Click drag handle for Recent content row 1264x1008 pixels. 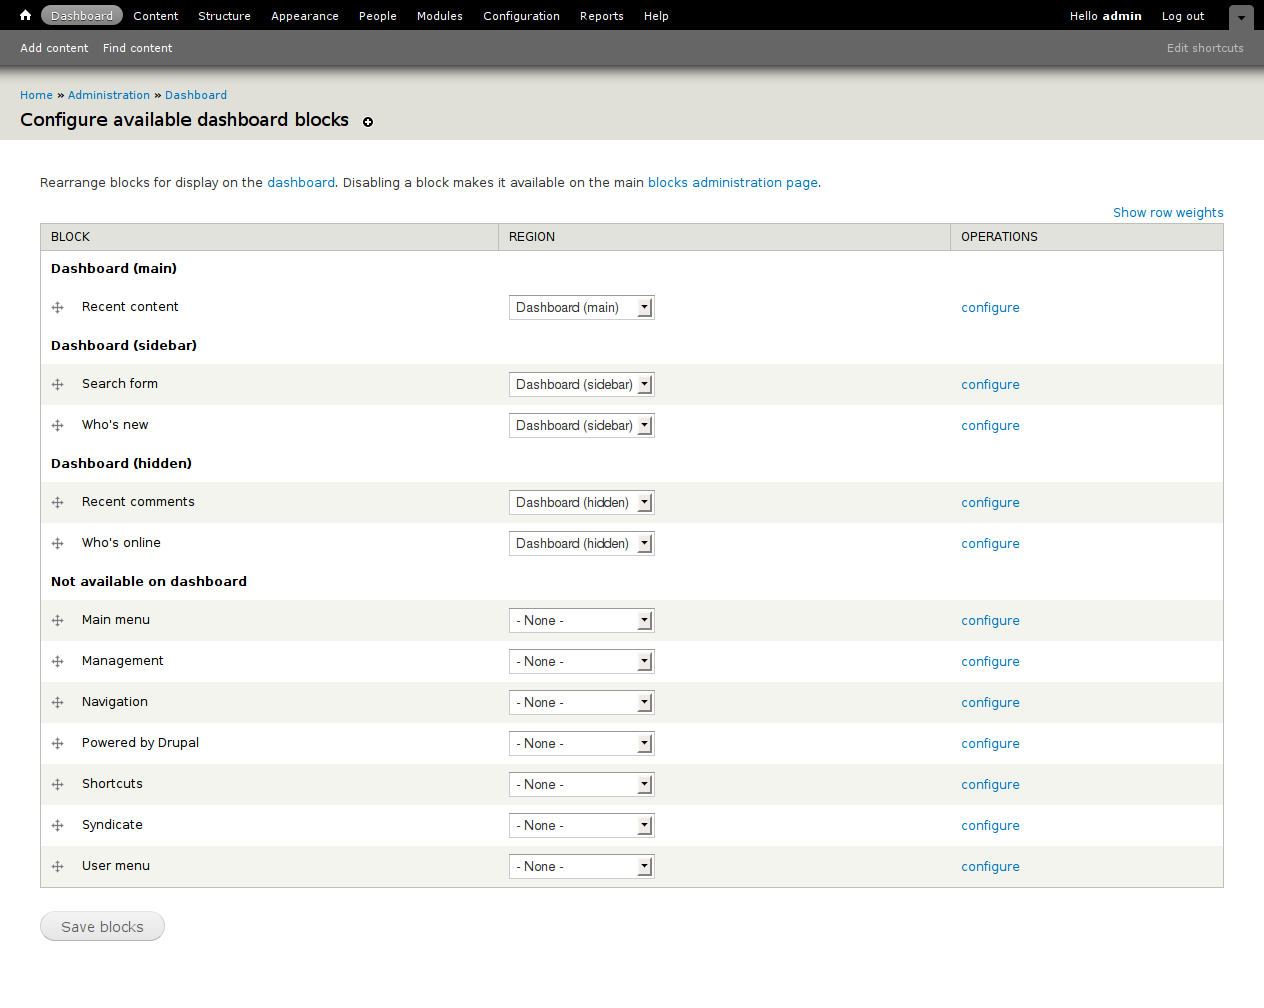(58, 308)
